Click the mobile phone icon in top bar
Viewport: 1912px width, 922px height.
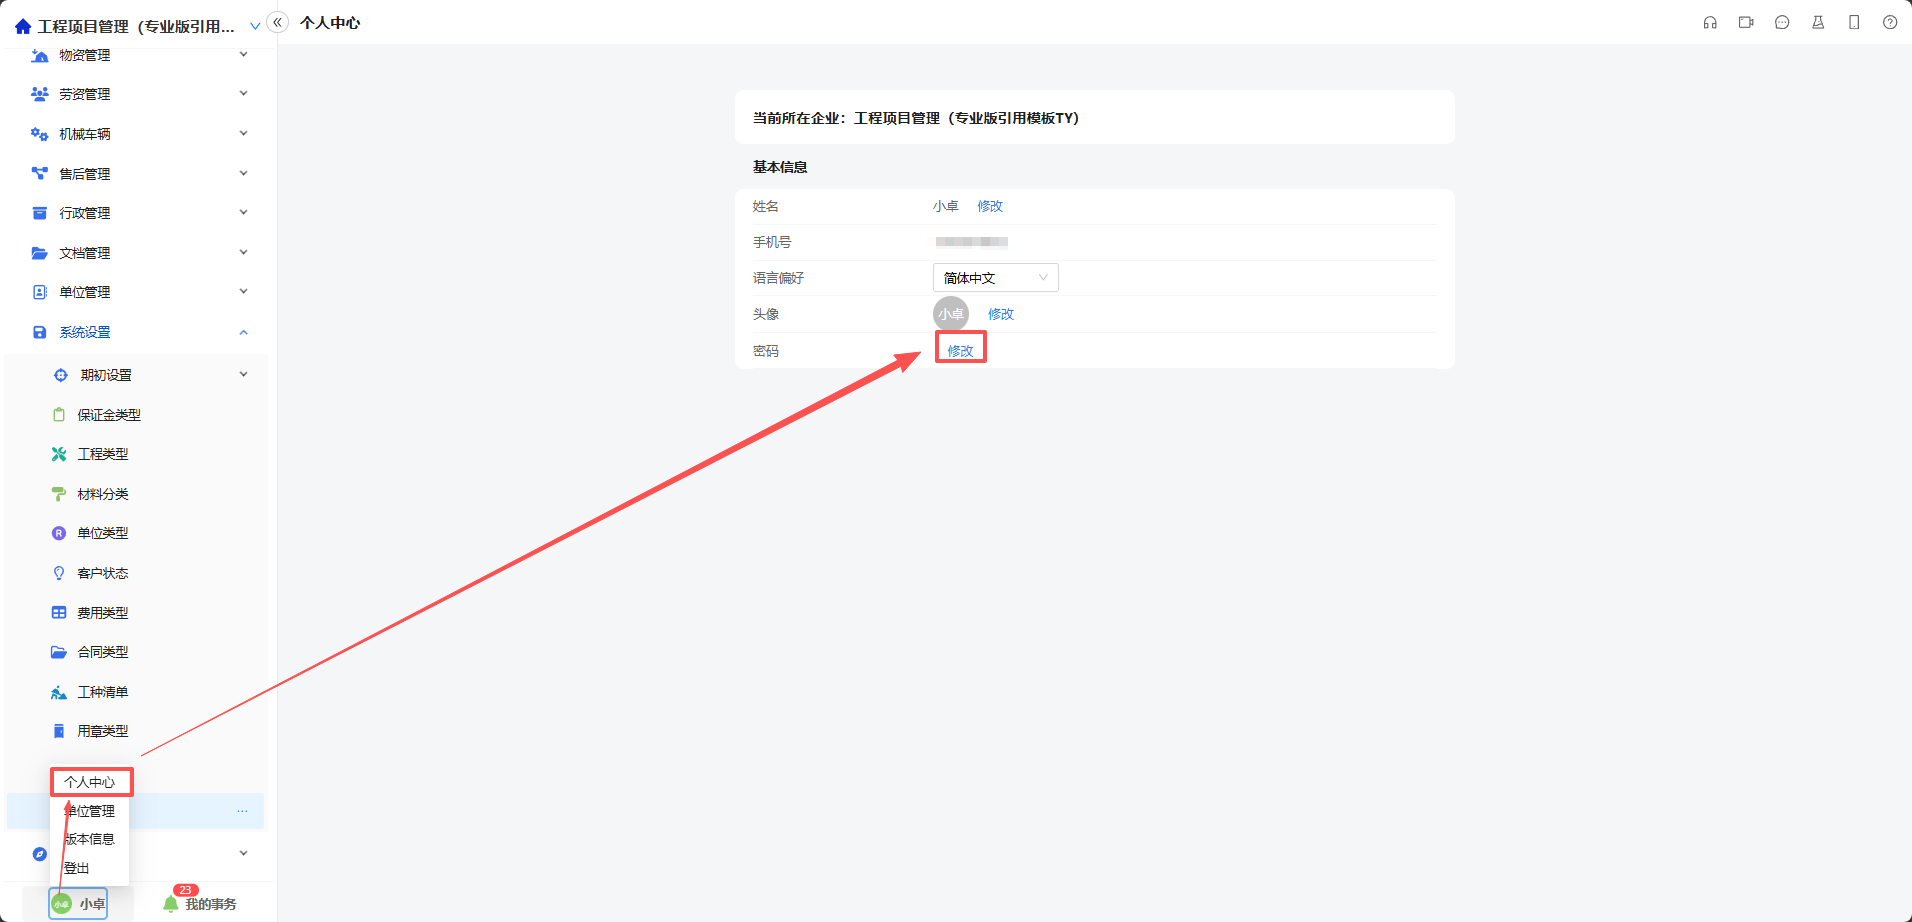pos(1854,22)
